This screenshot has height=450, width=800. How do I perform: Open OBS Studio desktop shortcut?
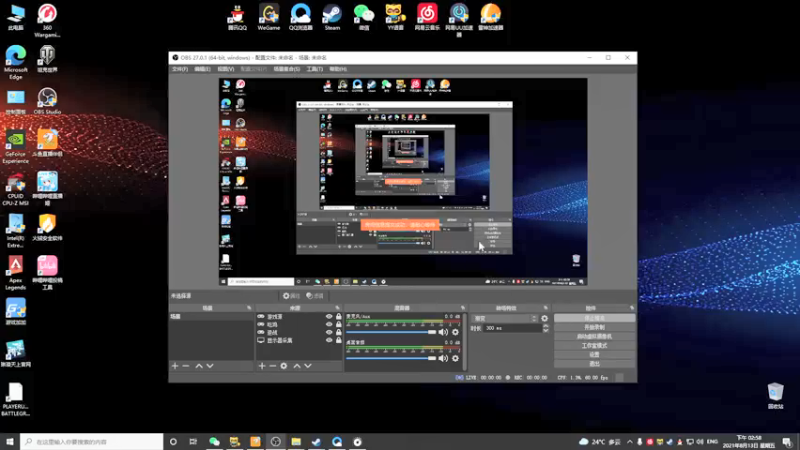(x=47, y=101)
